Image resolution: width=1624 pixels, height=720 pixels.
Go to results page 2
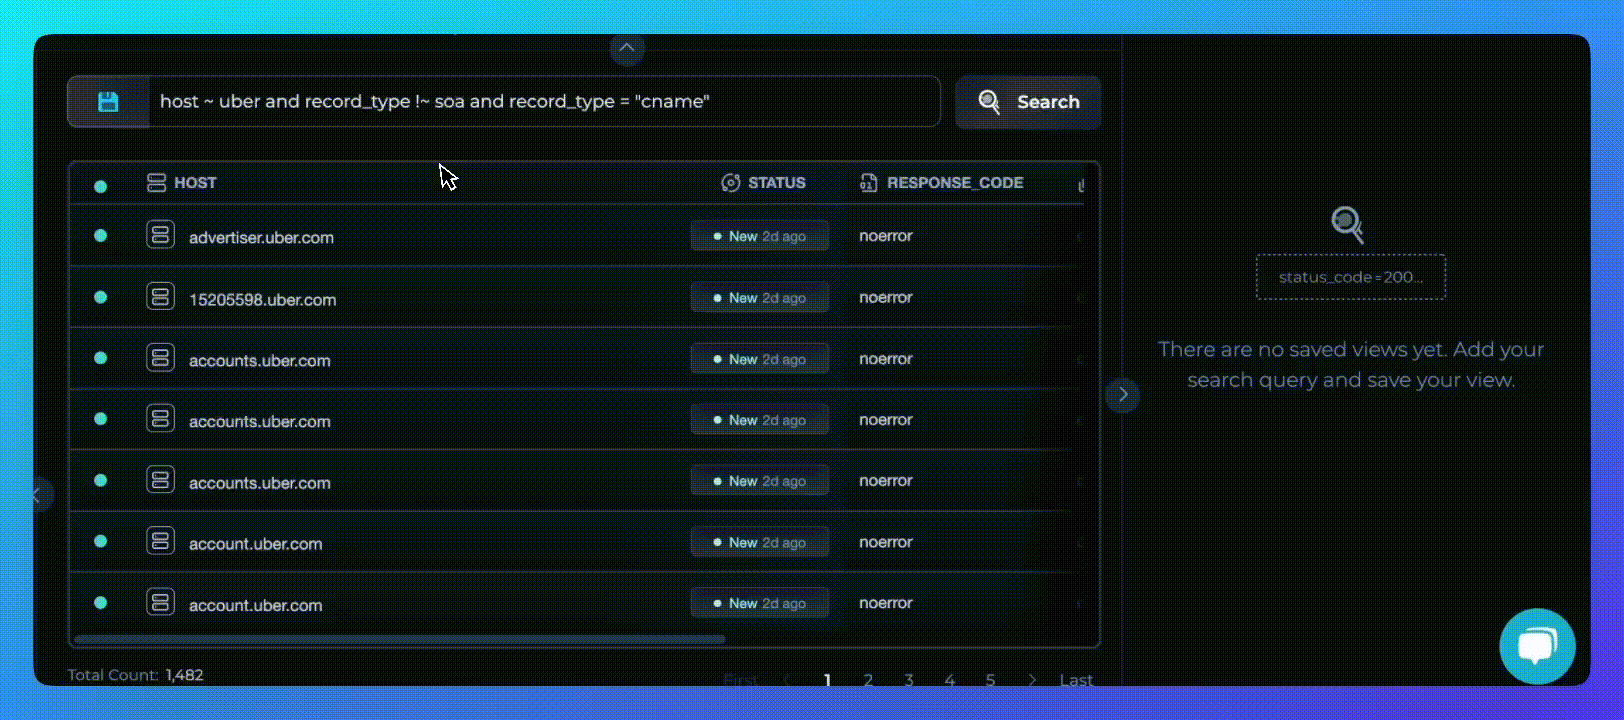[868, 680]
